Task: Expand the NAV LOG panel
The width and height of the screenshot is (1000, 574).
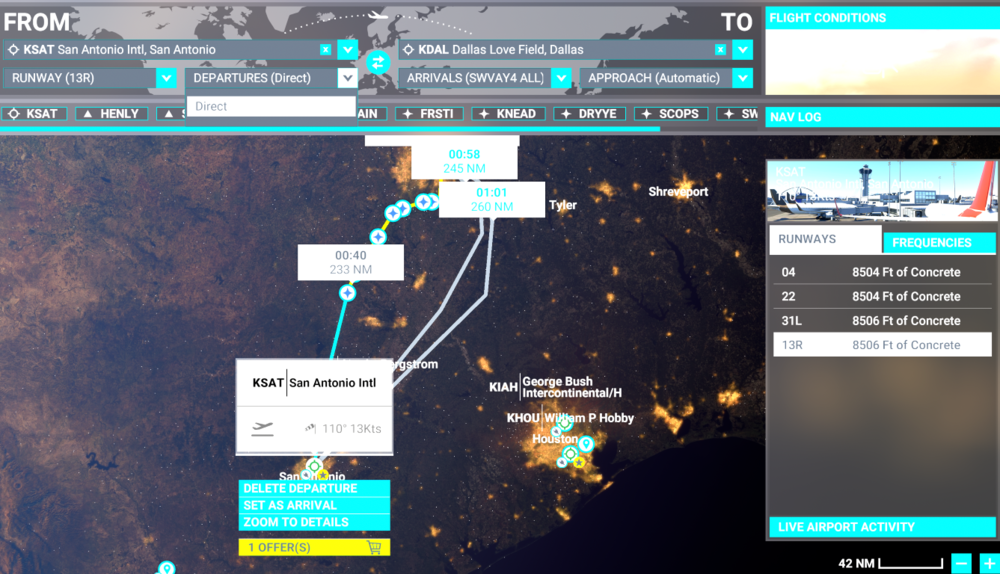Action: (x=881, y=117)
